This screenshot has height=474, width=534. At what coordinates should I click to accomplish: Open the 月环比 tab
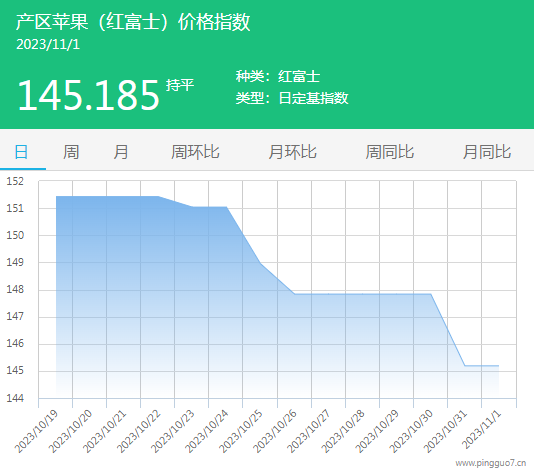(x=292, y=152)
